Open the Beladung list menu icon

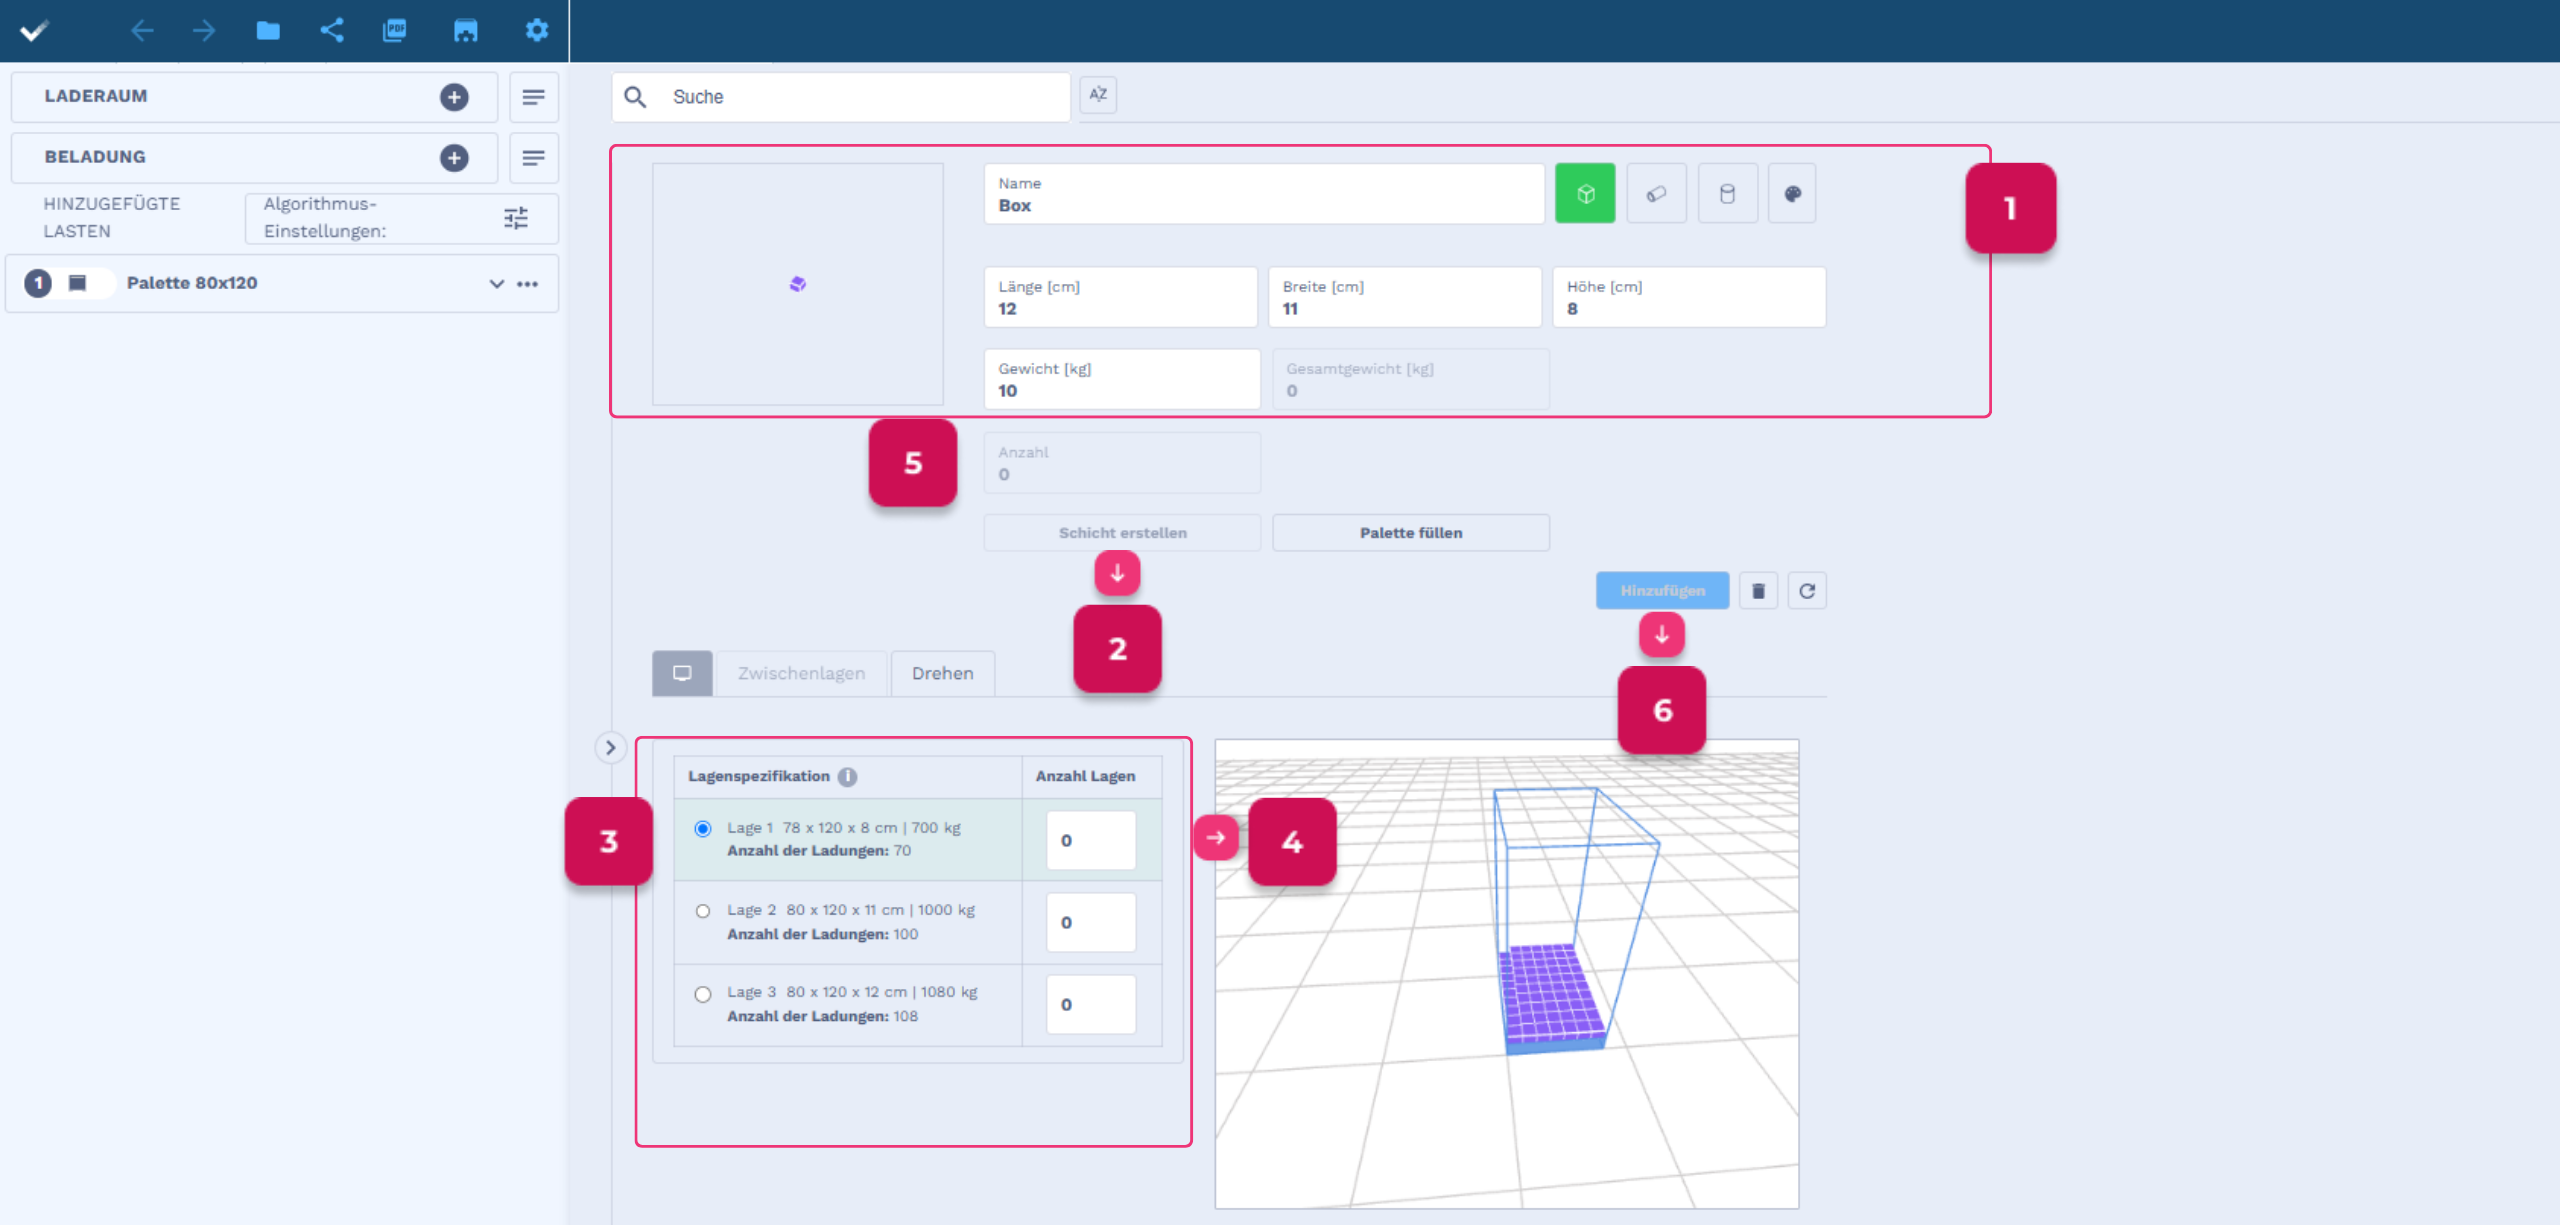[x=534, y=158]
